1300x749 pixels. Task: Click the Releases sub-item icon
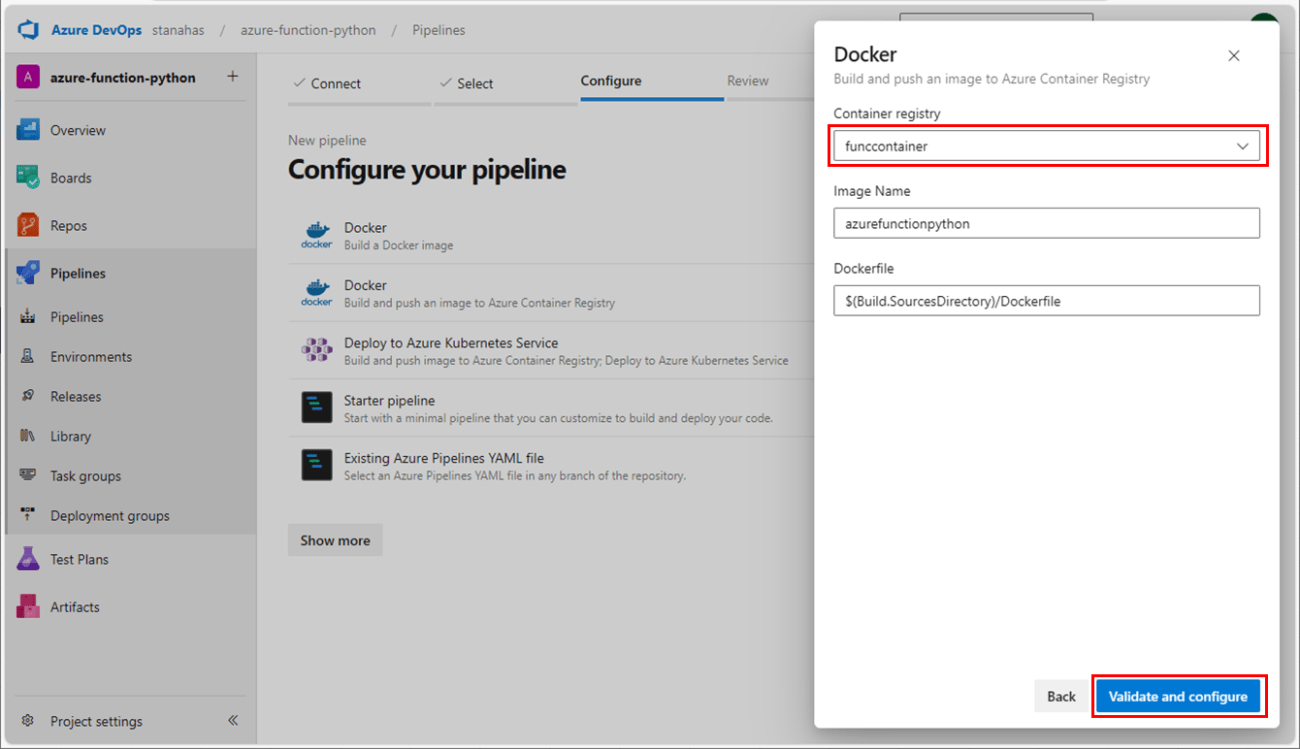[28, 397]
